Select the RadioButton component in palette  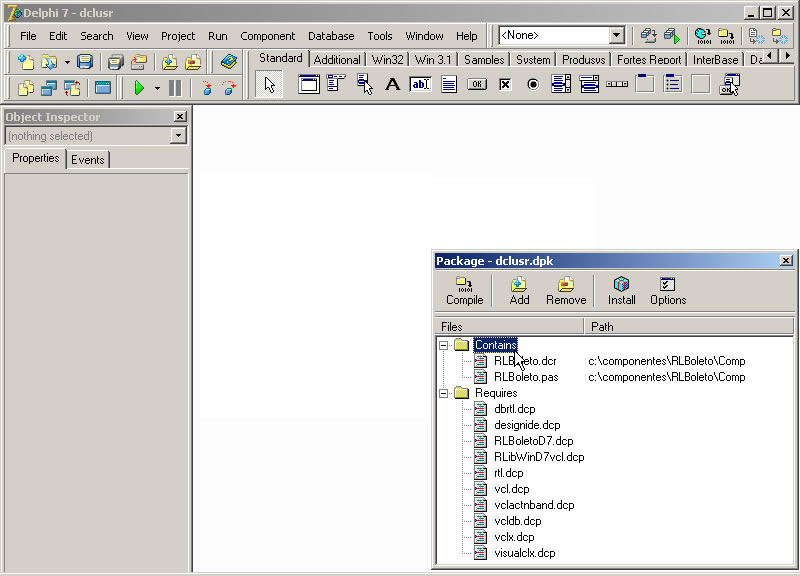533,85
